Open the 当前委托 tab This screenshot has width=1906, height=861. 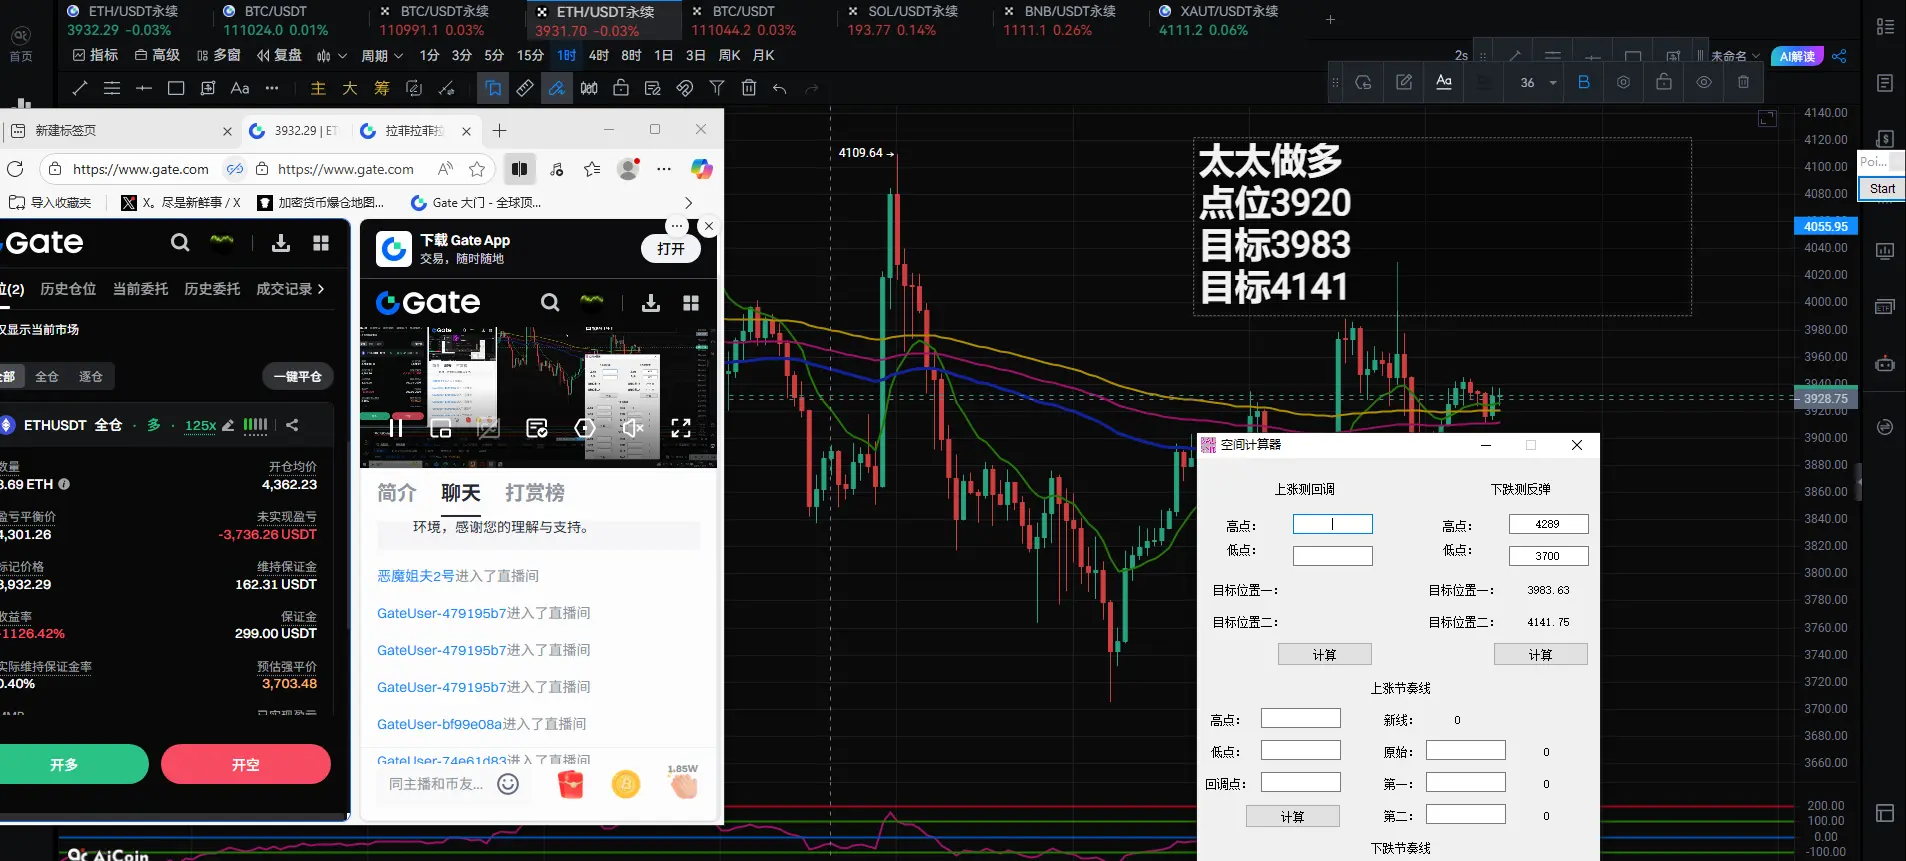(x=140, y=289)
